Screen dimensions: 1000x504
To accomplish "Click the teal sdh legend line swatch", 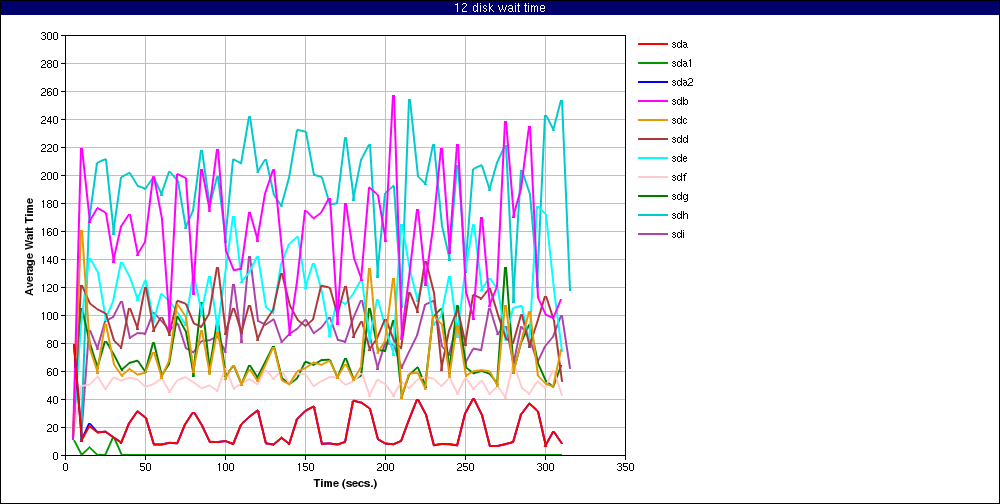I will 651,215.
